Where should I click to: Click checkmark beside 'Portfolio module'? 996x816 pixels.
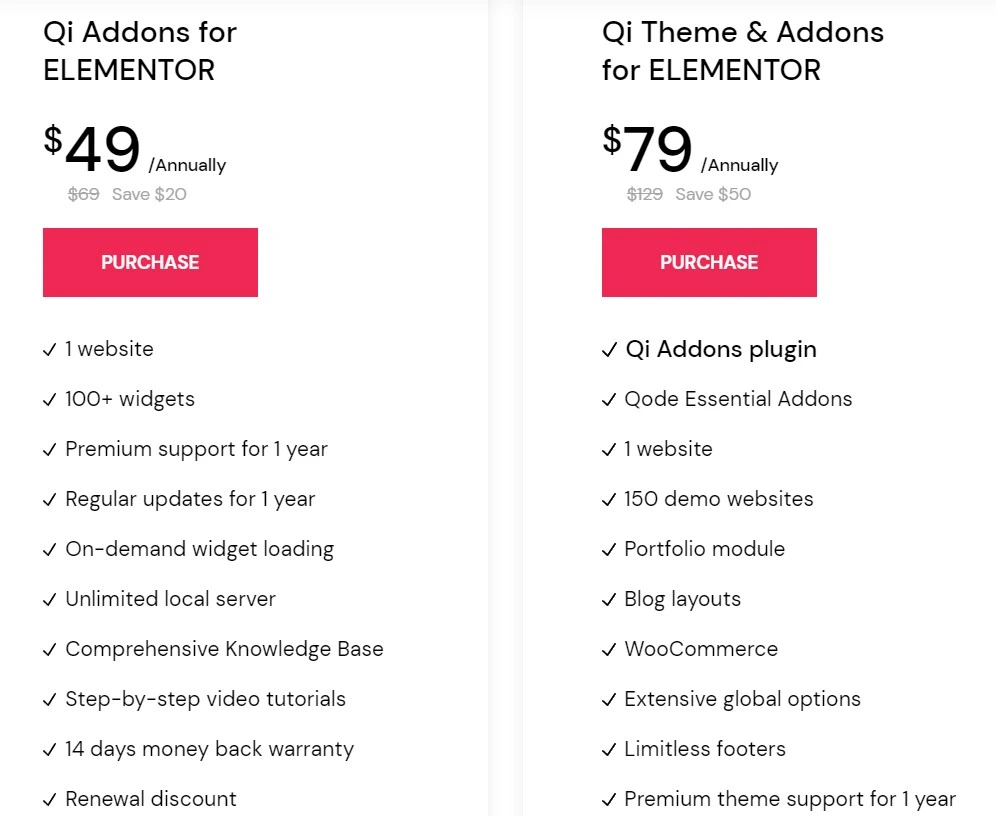[x=609, y=550]
